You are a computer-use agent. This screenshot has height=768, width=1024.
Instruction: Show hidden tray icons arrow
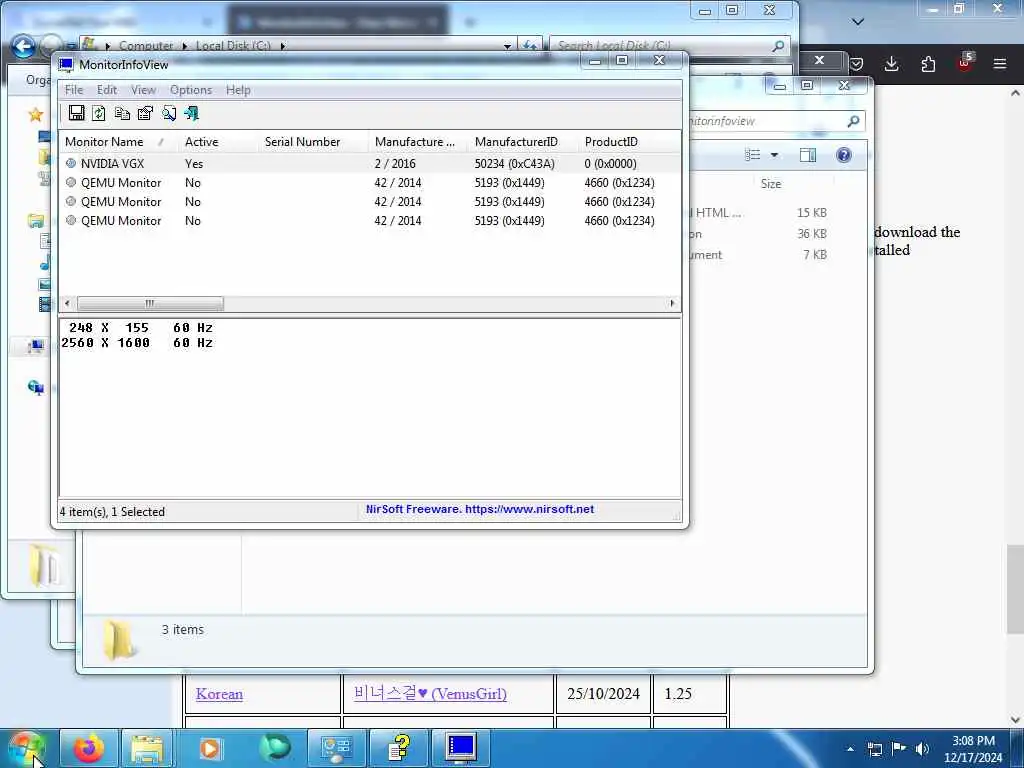point(850,749)
